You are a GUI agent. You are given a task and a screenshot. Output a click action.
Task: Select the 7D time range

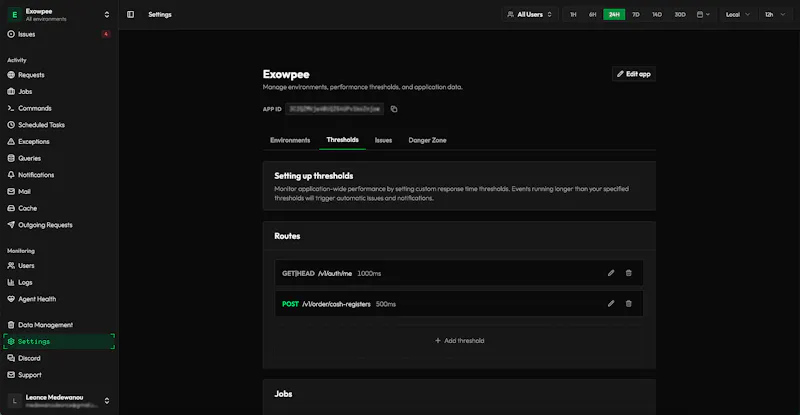[636, 14]
